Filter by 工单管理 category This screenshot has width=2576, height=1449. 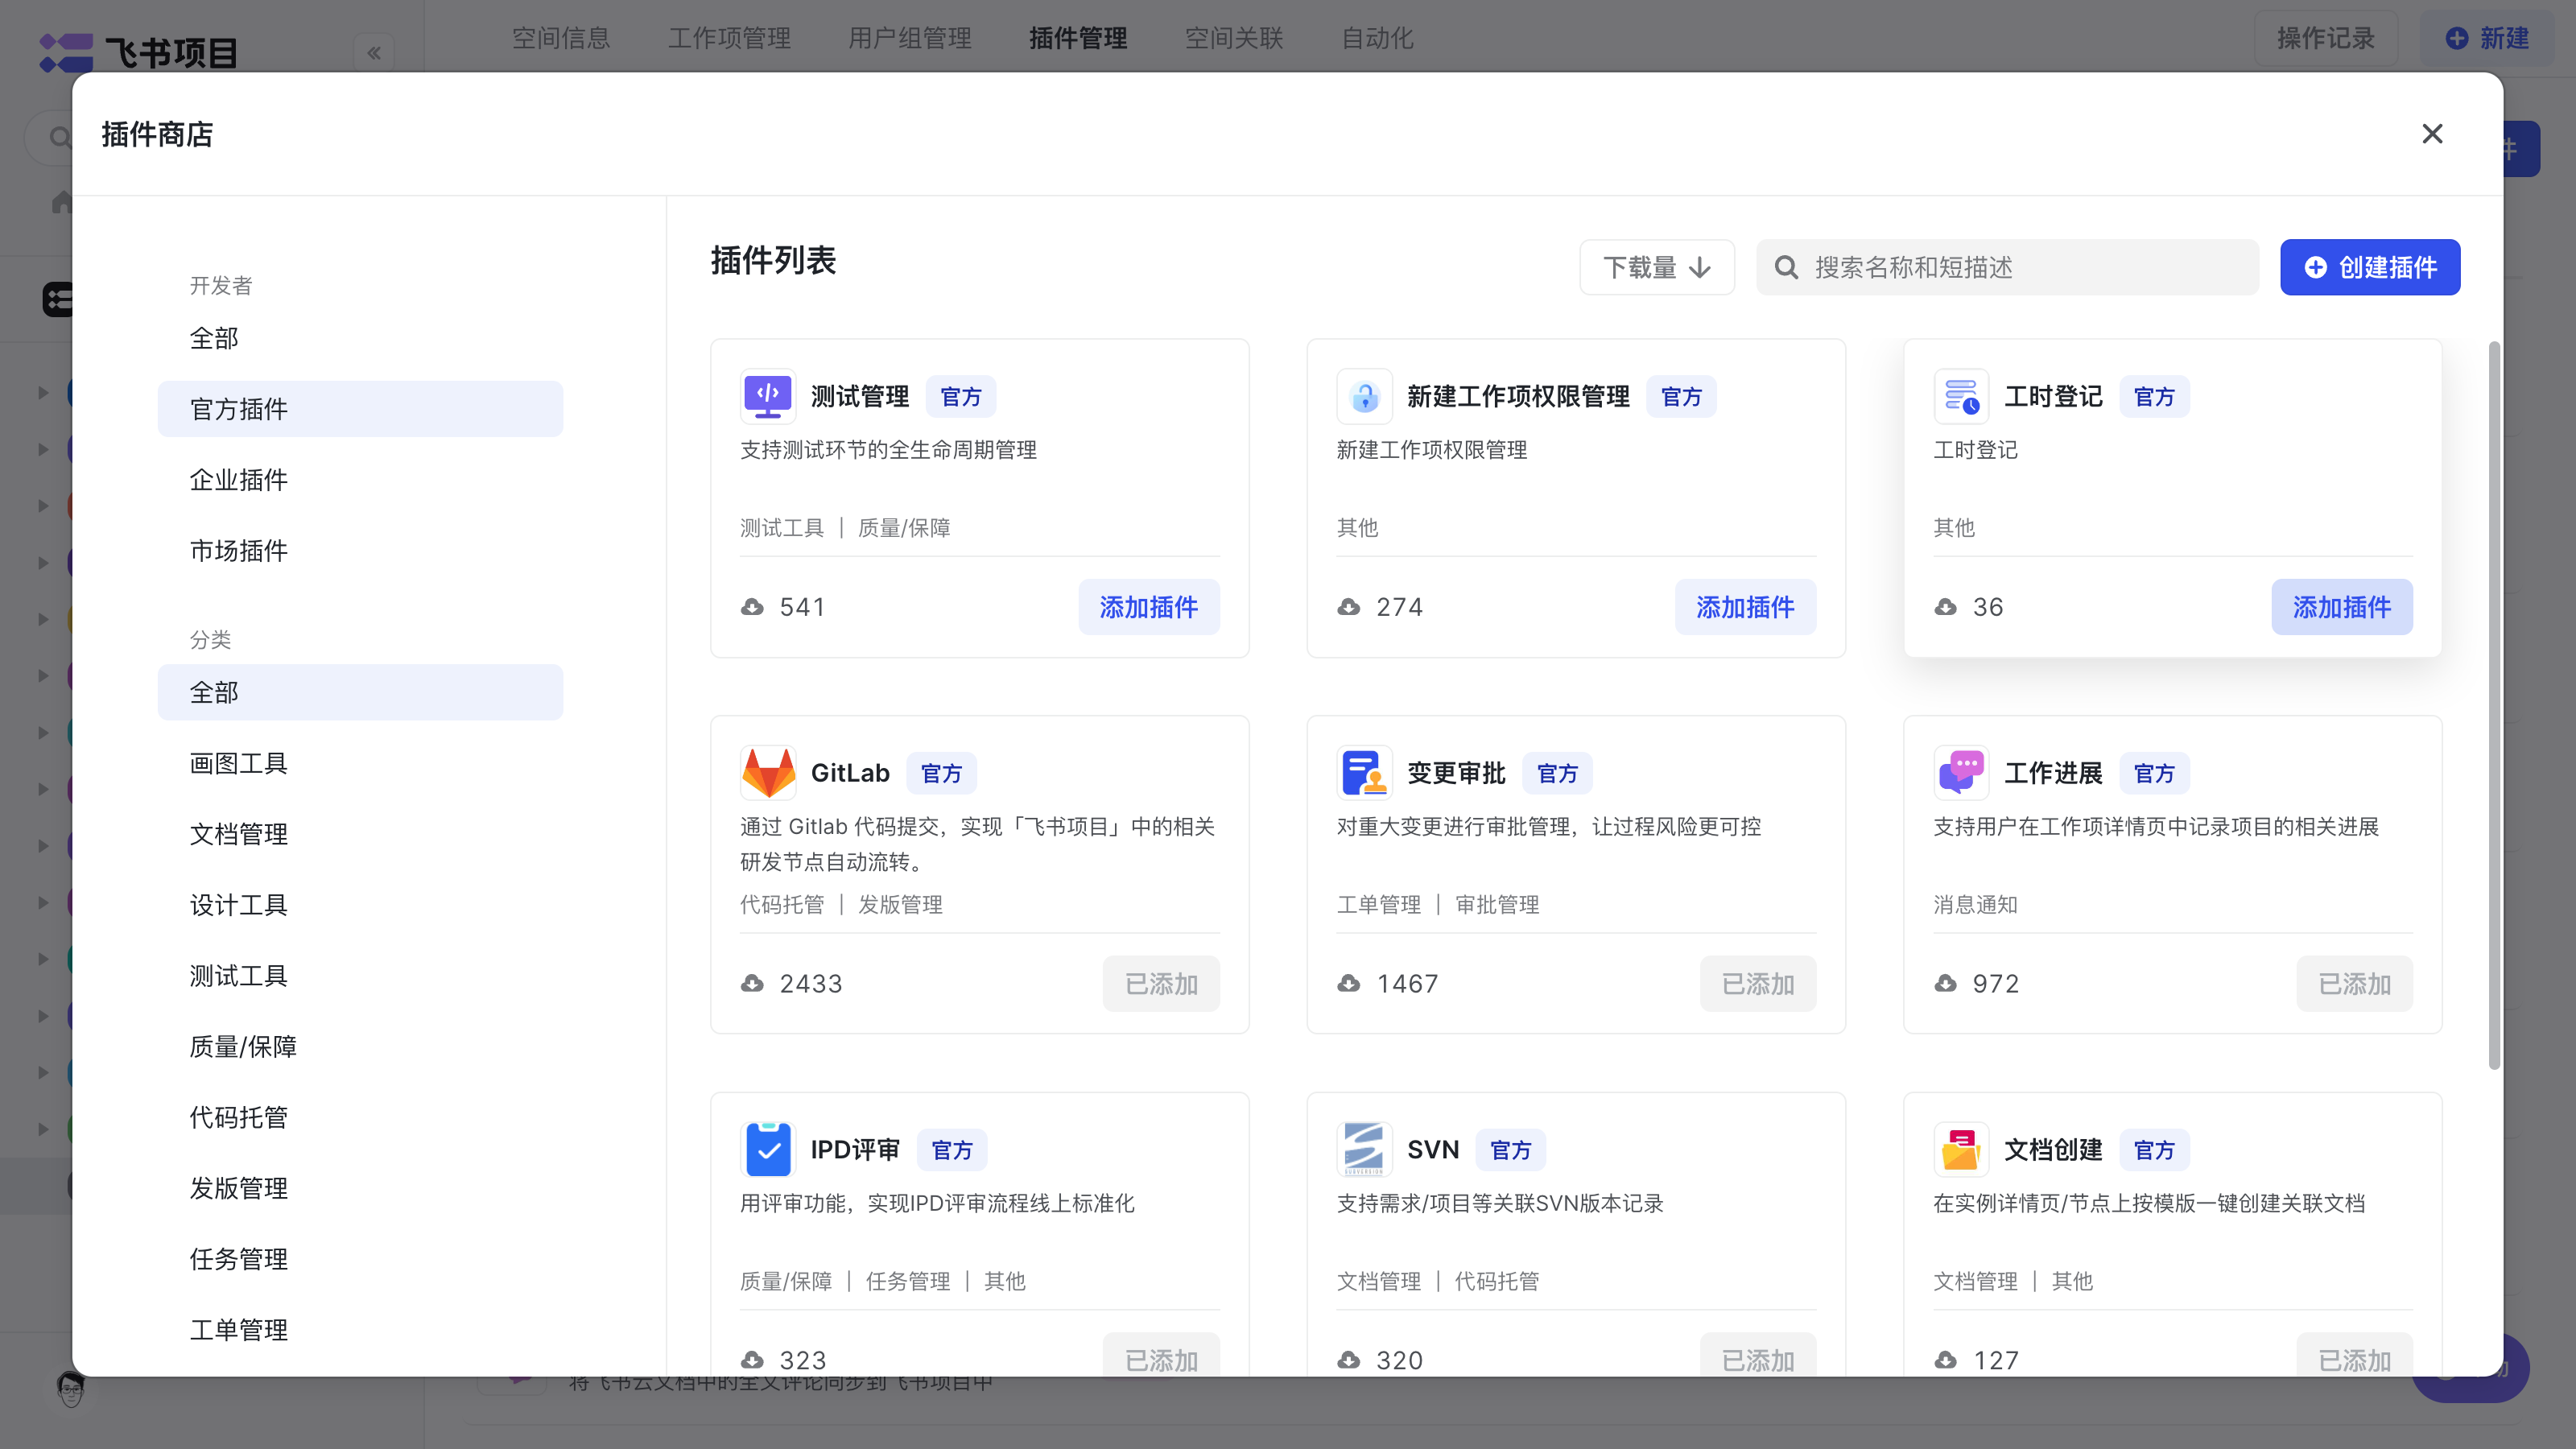(360, 1330)
